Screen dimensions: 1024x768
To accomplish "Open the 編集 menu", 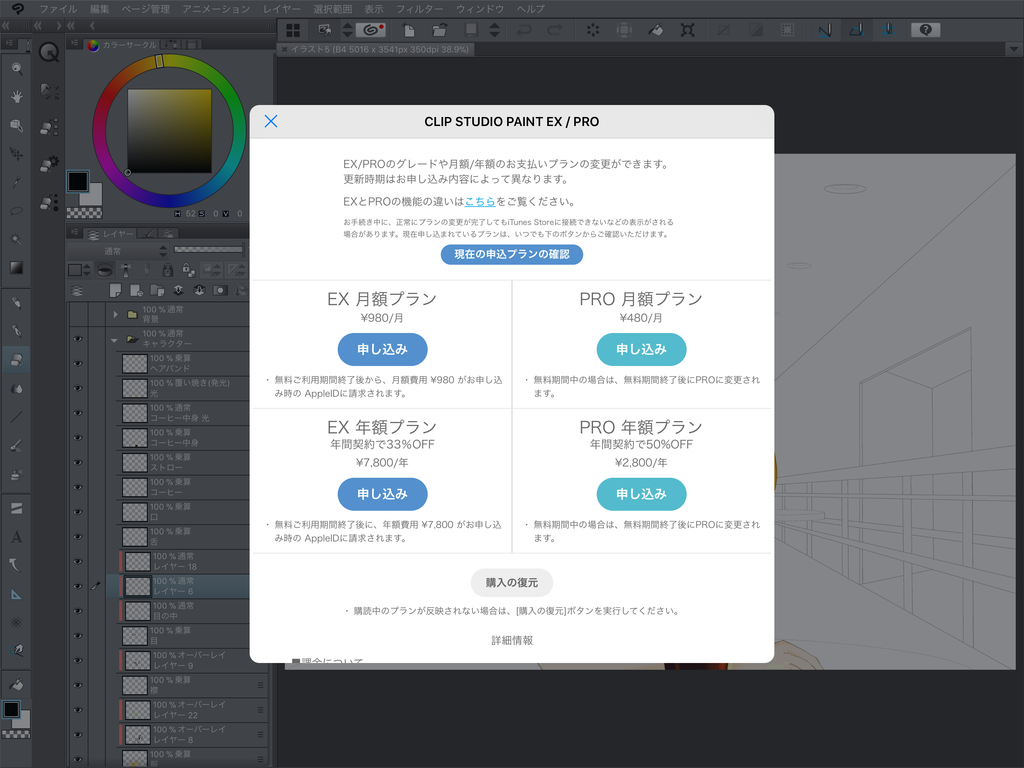I will (99, 8).
